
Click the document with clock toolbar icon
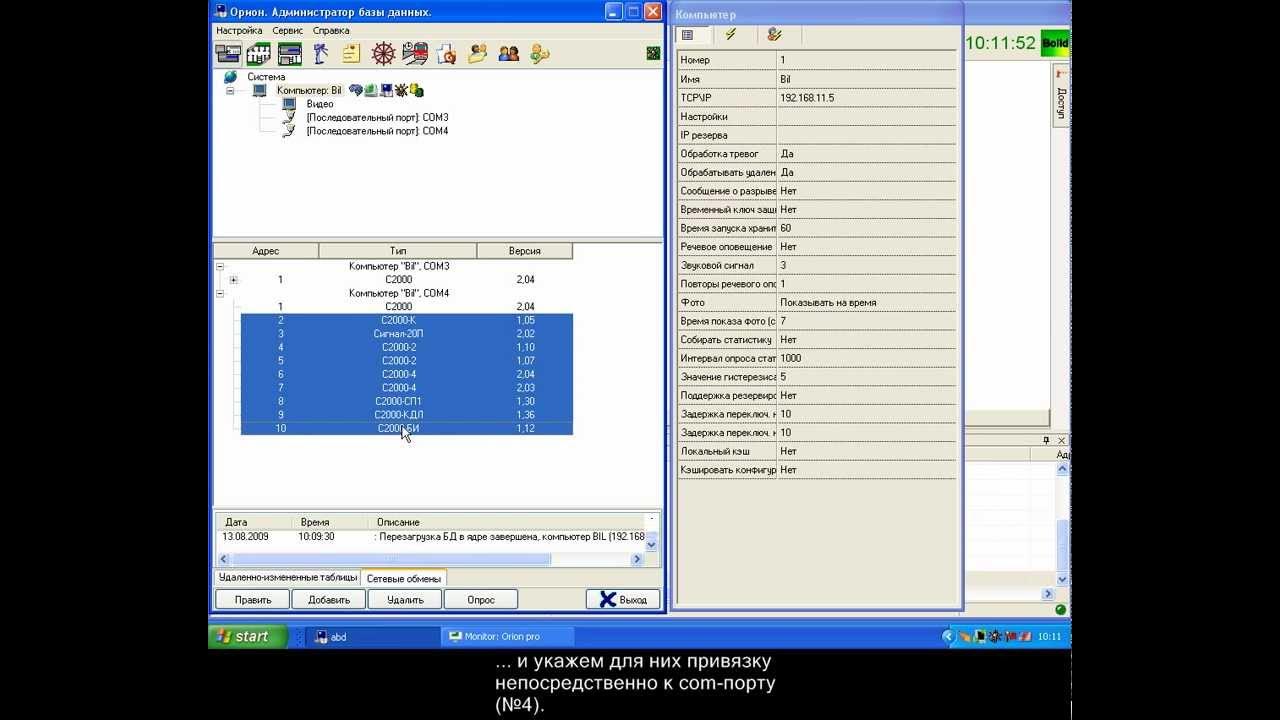pos(447,54)
